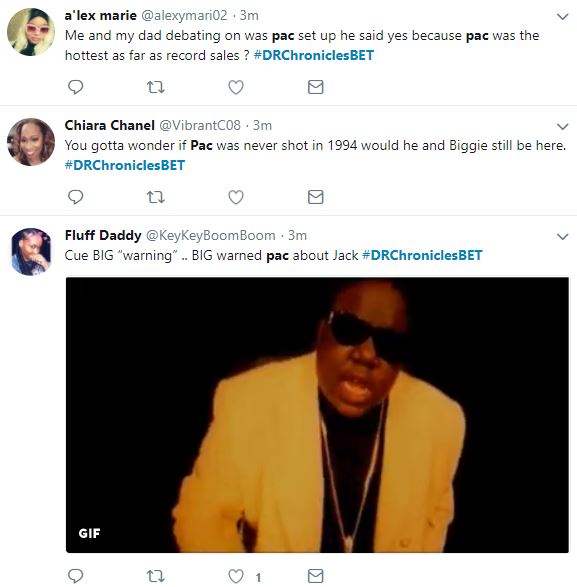
Task: Reply to a'lex marie's tweet
Action: pyautogui.click(x=75, y=87)
